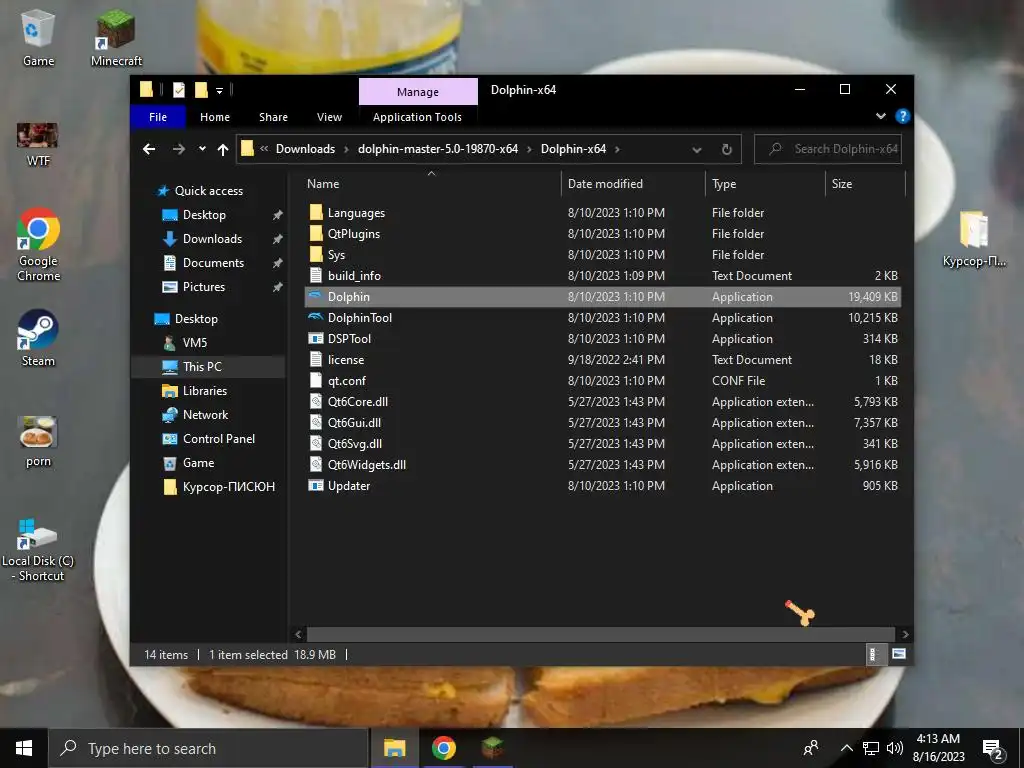Sort by Type column header
The width and height of the screenshot is (1024, 768).
765,184
